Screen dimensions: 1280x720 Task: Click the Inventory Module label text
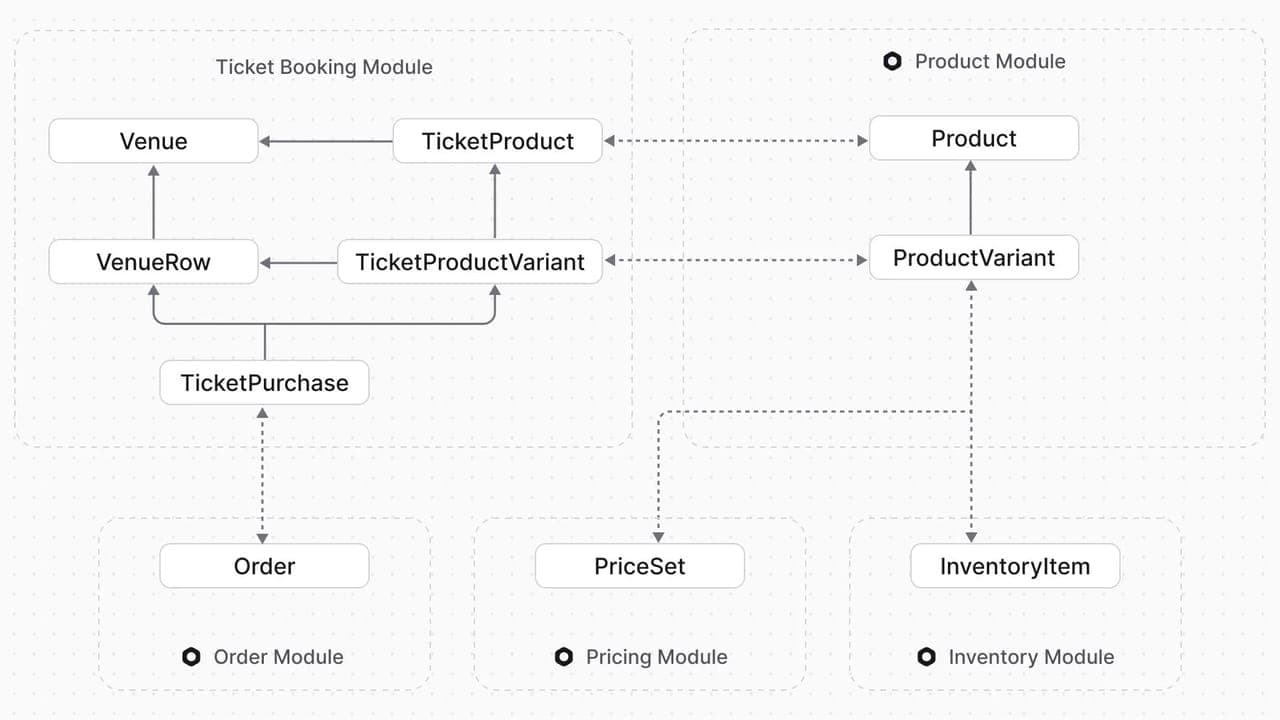pos(1031,657)
